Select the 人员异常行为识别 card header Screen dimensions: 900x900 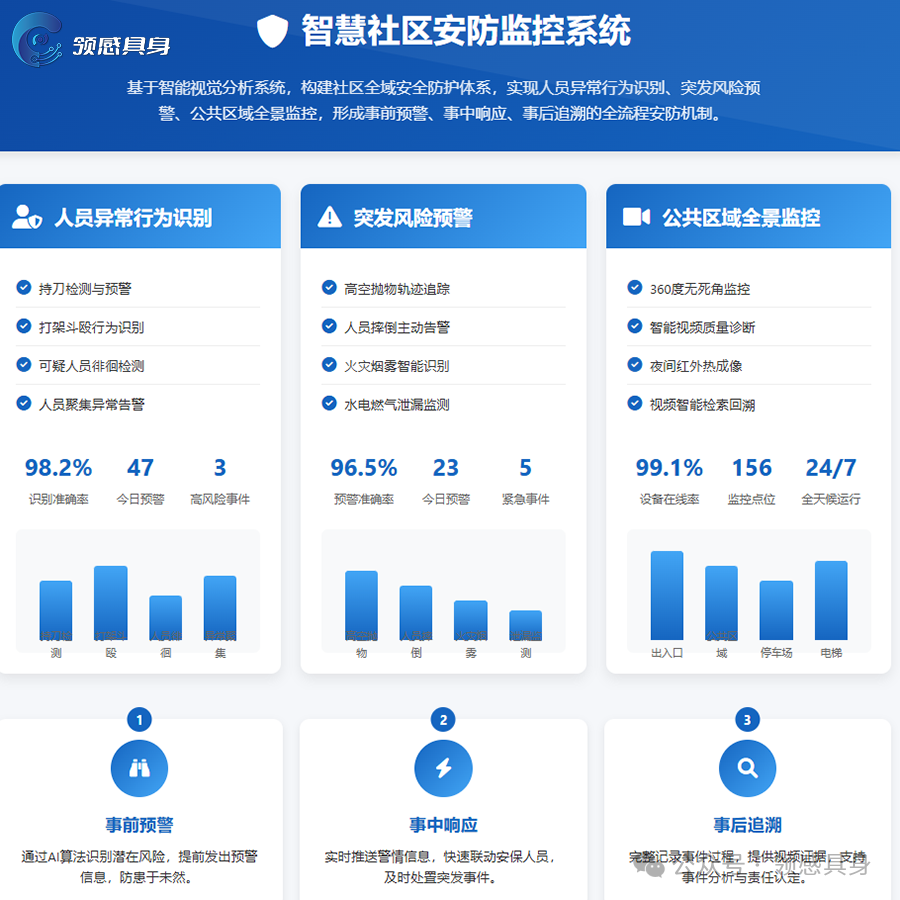click(140, 216)
